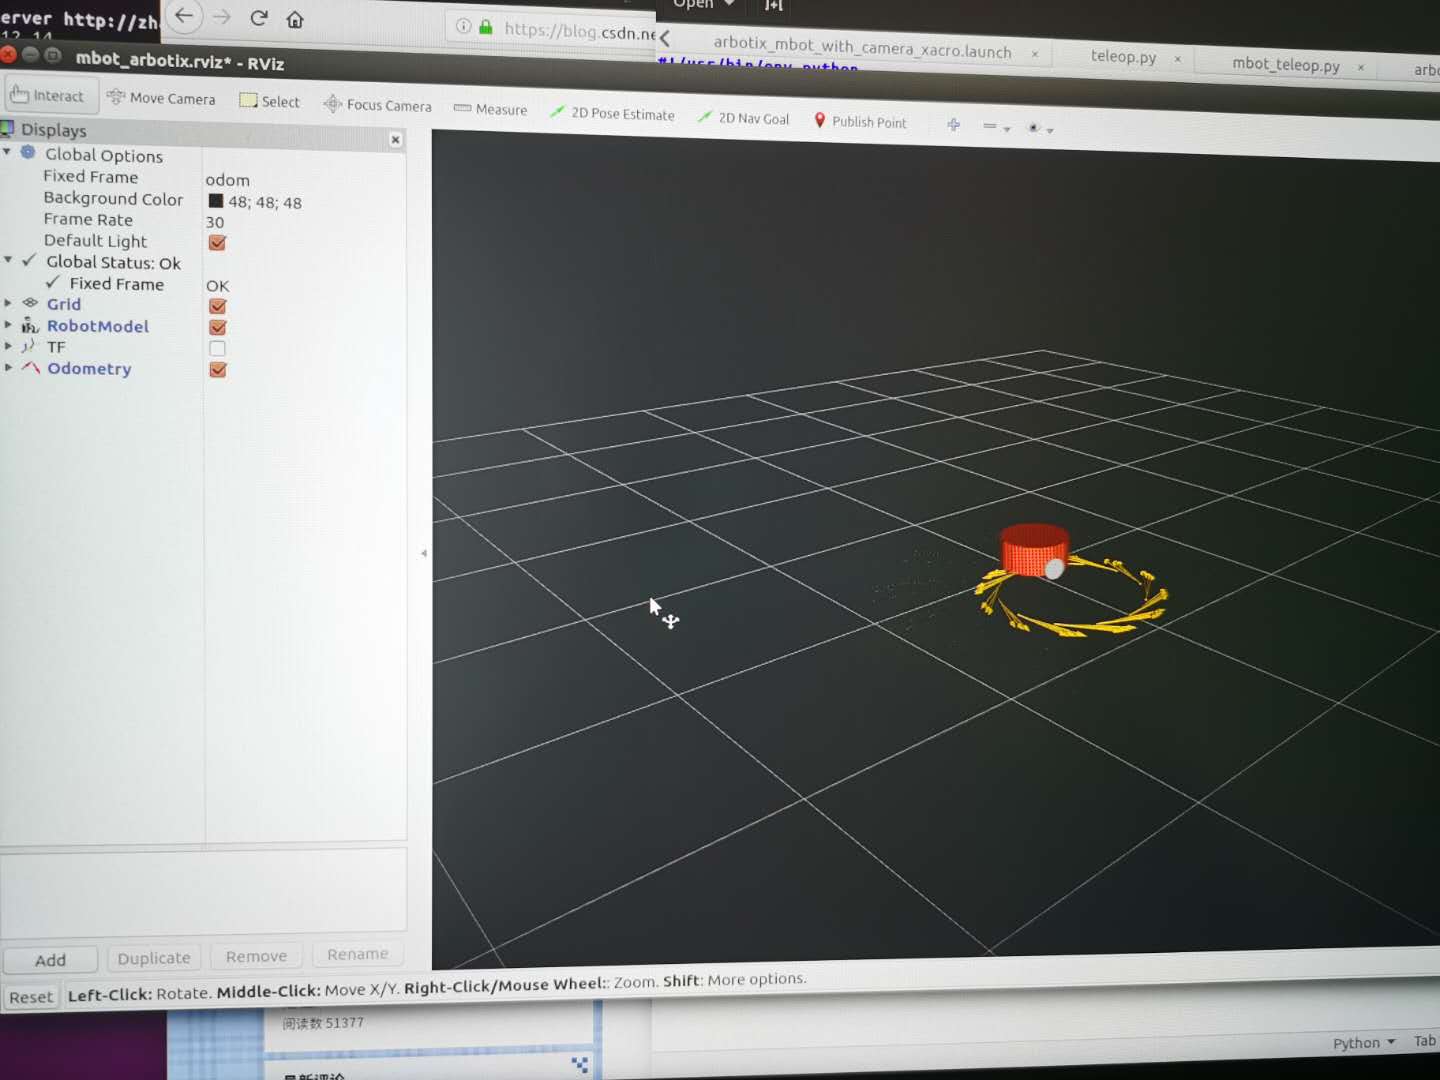
Task: Collapse the Global Options tree item
Action: pyautogui.click(x=8, y=152)
